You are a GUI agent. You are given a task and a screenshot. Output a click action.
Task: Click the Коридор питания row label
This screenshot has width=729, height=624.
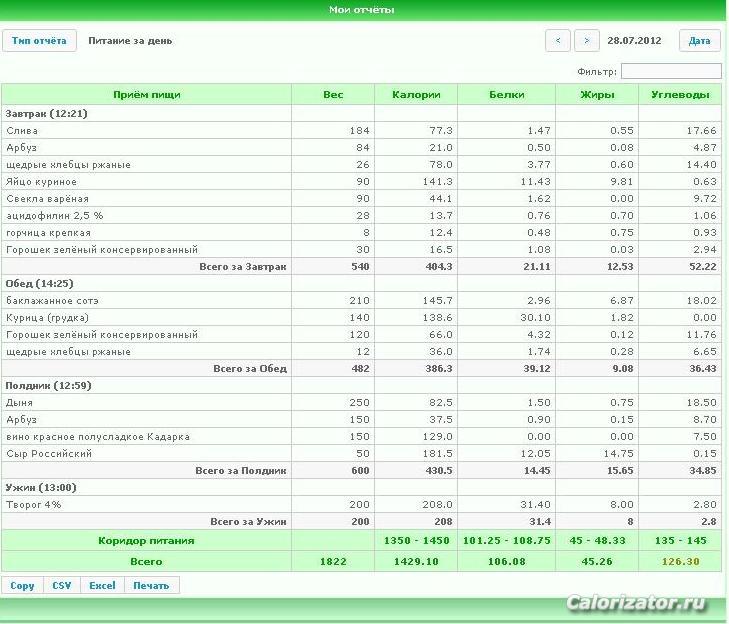(146, 541)
